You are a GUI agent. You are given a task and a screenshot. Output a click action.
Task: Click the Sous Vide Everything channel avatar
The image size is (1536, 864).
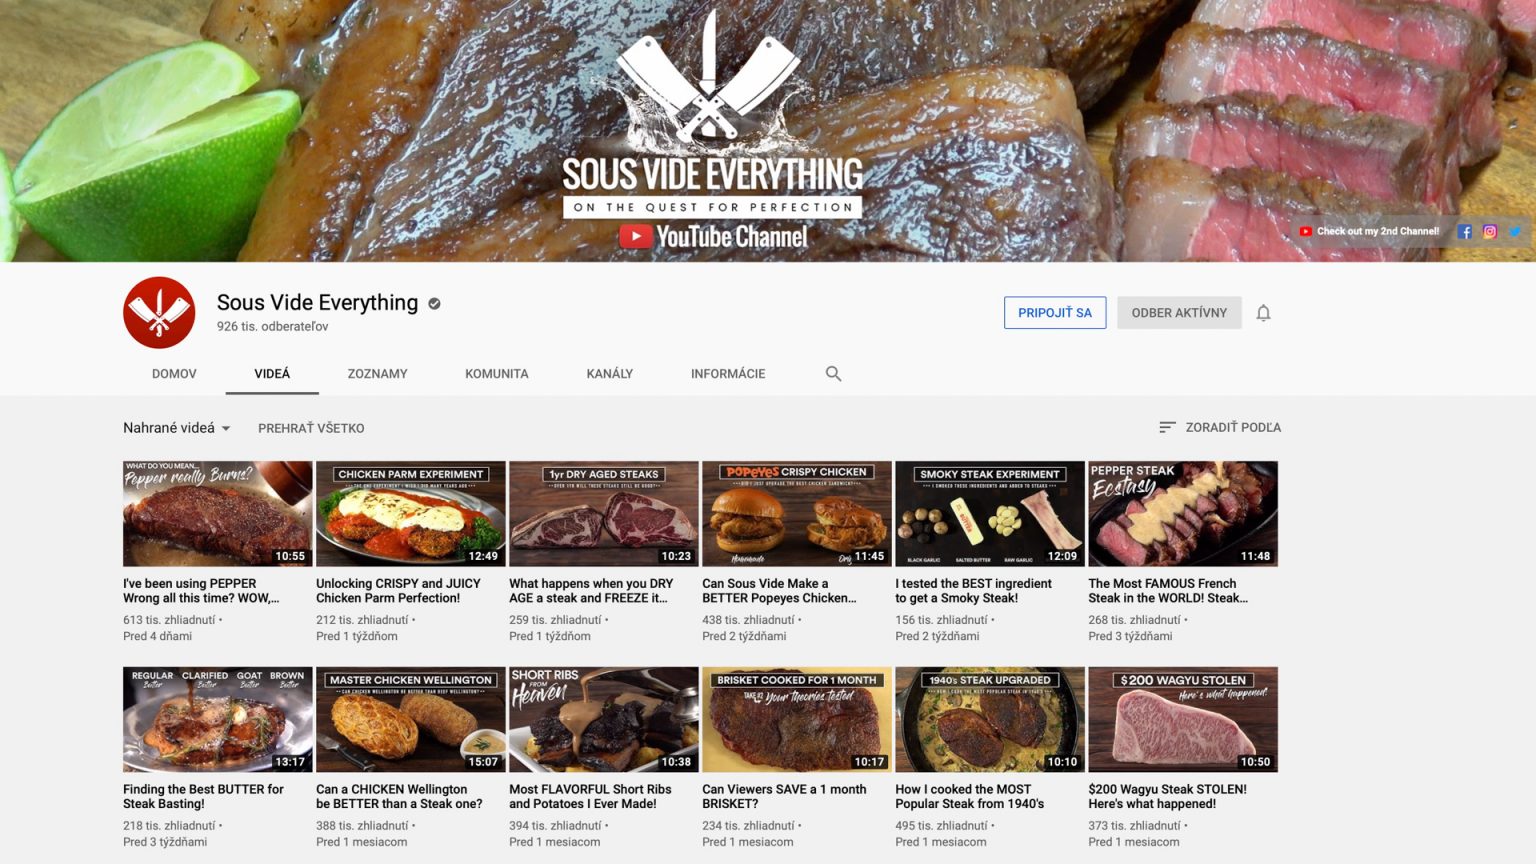click(x=159, y=313)
